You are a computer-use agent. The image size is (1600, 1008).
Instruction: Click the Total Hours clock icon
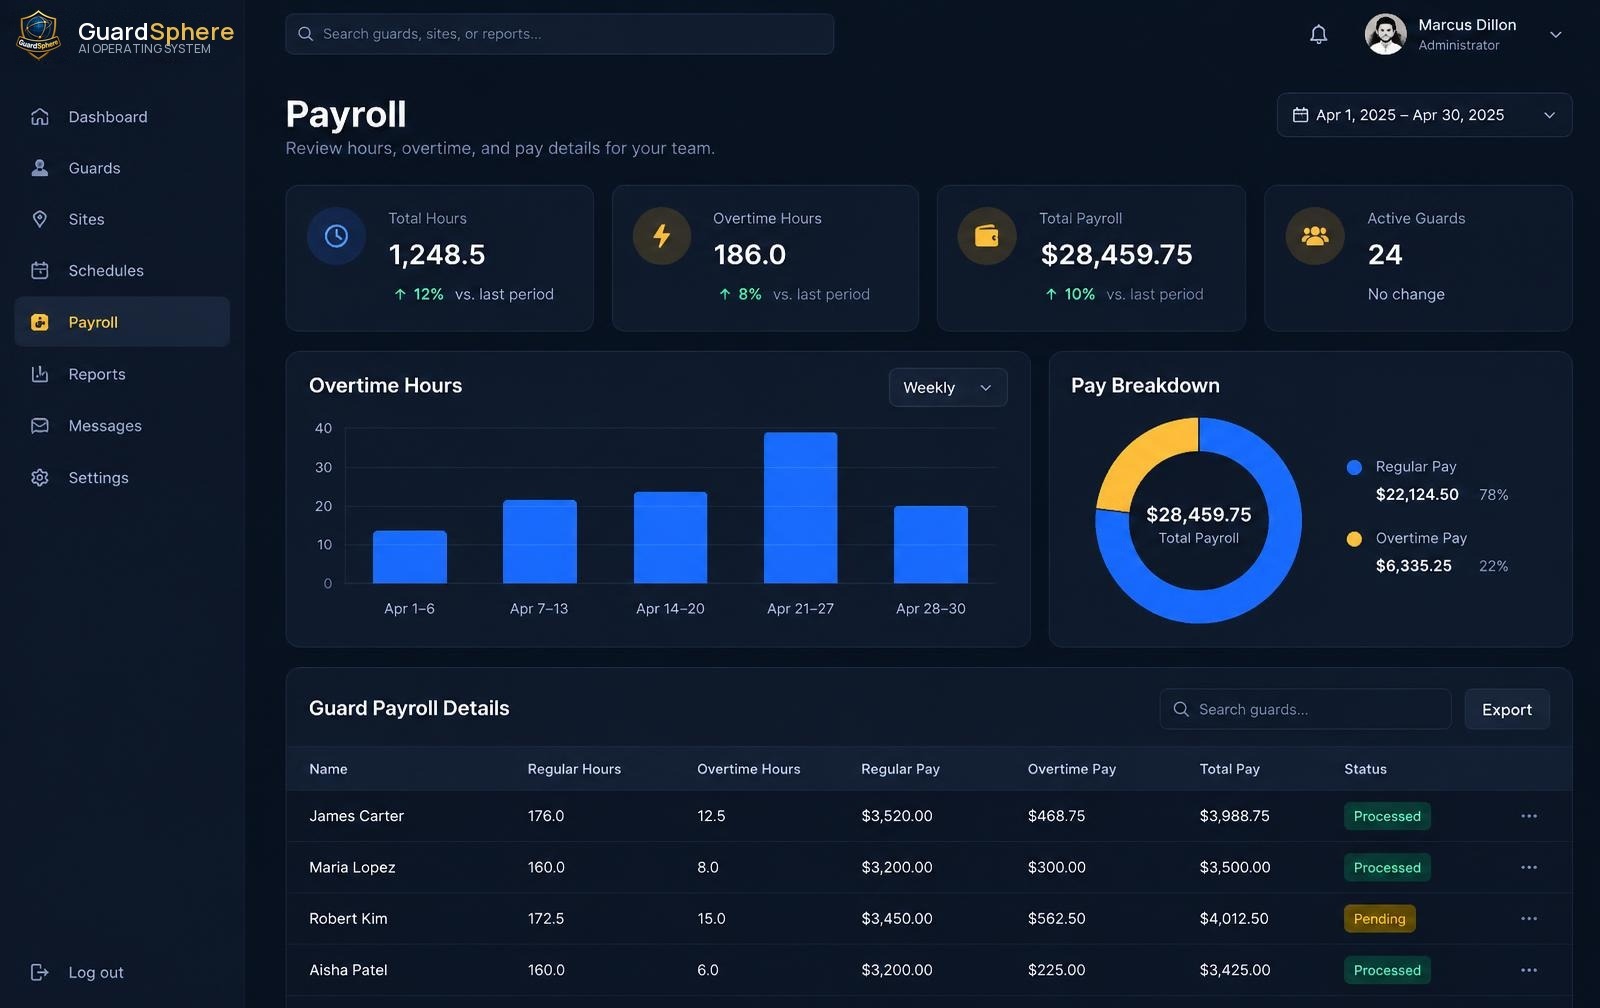(x=336, y=236)
